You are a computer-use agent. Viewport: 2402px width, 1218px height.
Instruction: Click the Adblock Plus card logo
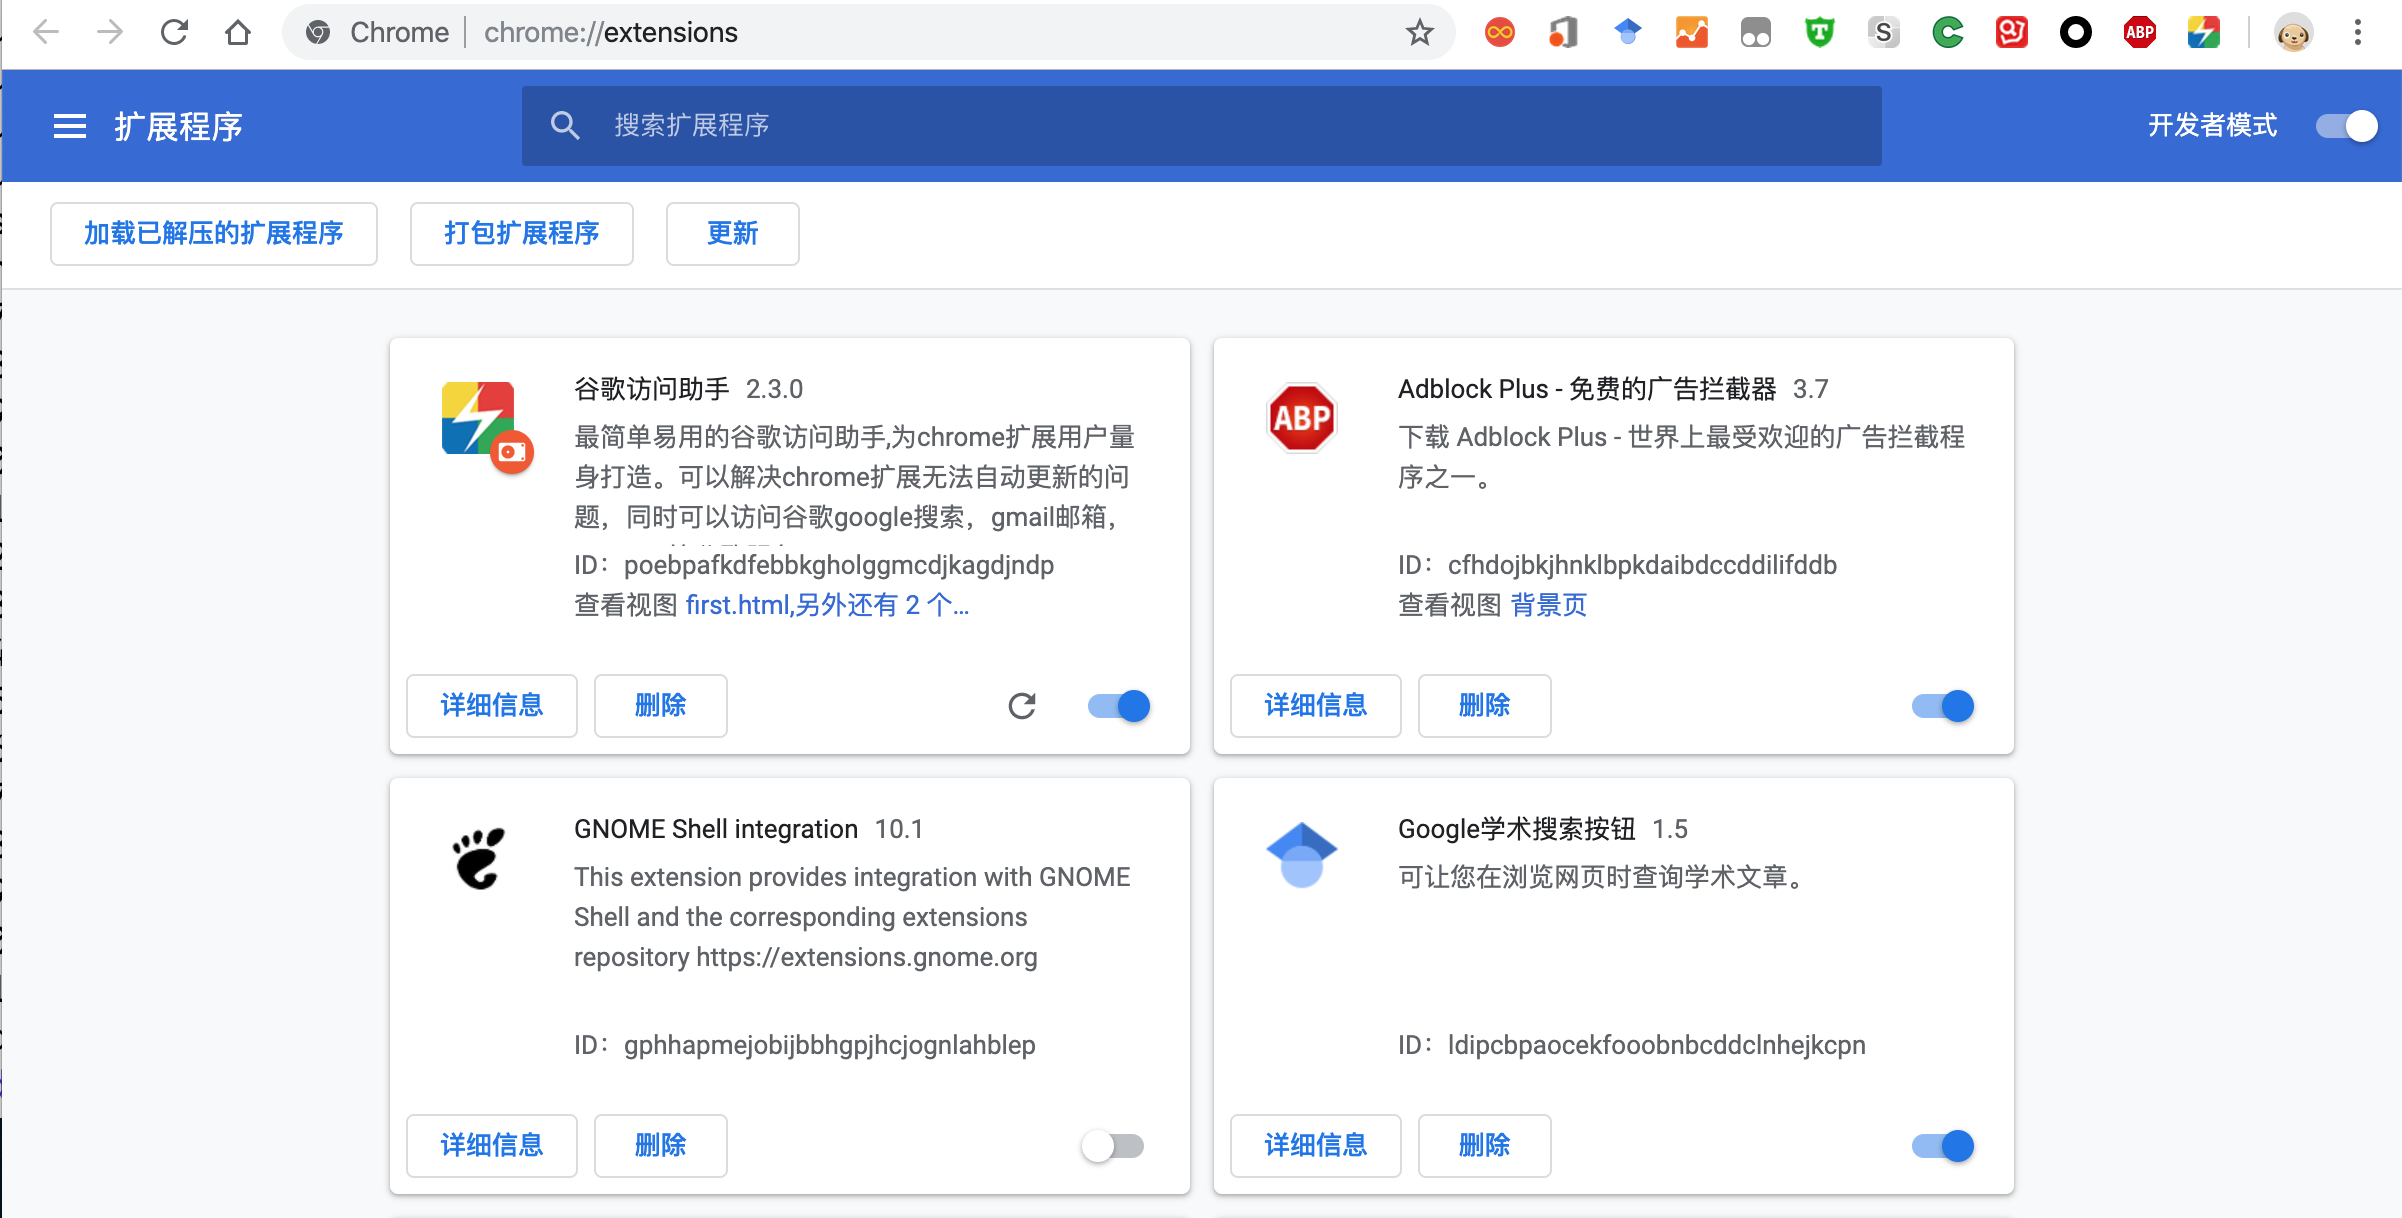coord(1302,418)
